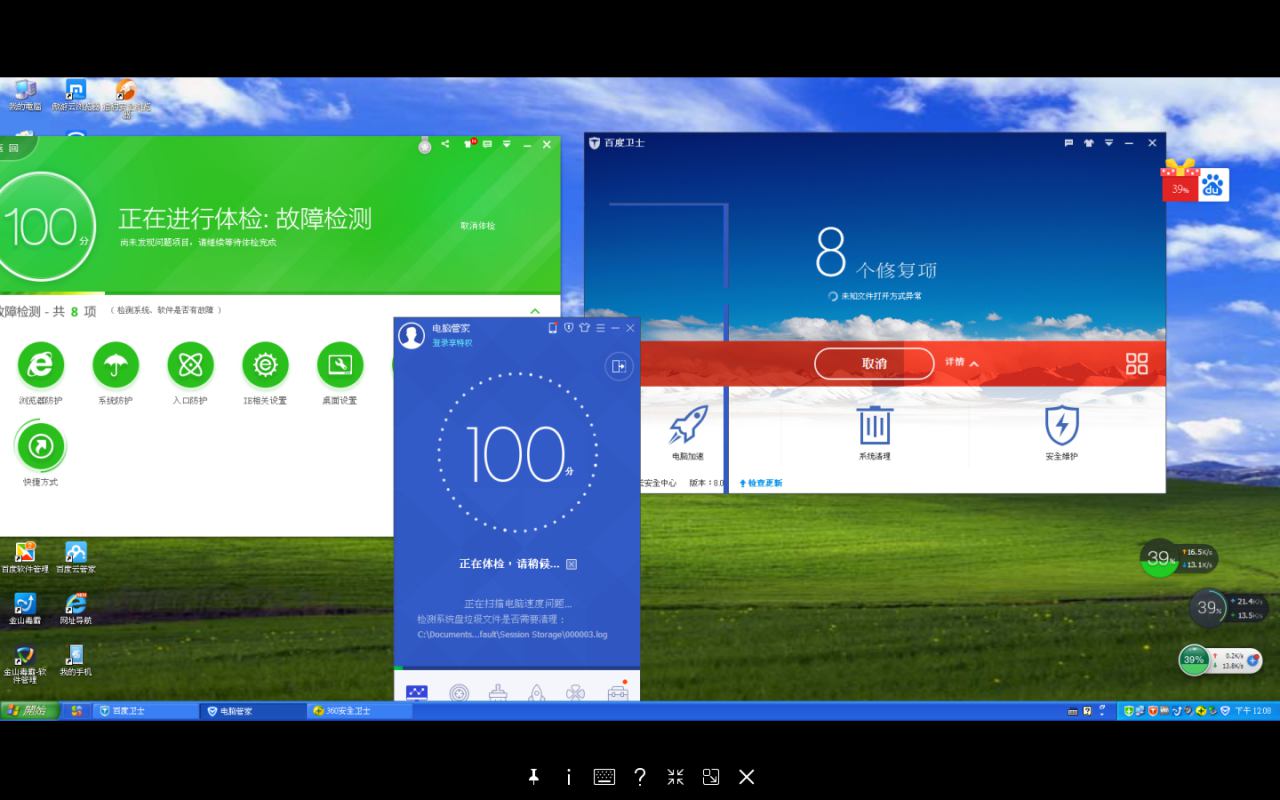The height and width of the screenshot is (800, 1280).
Task: Select the first monitor tab in 电脑管家 bottom bar
Action: (417, 692)
